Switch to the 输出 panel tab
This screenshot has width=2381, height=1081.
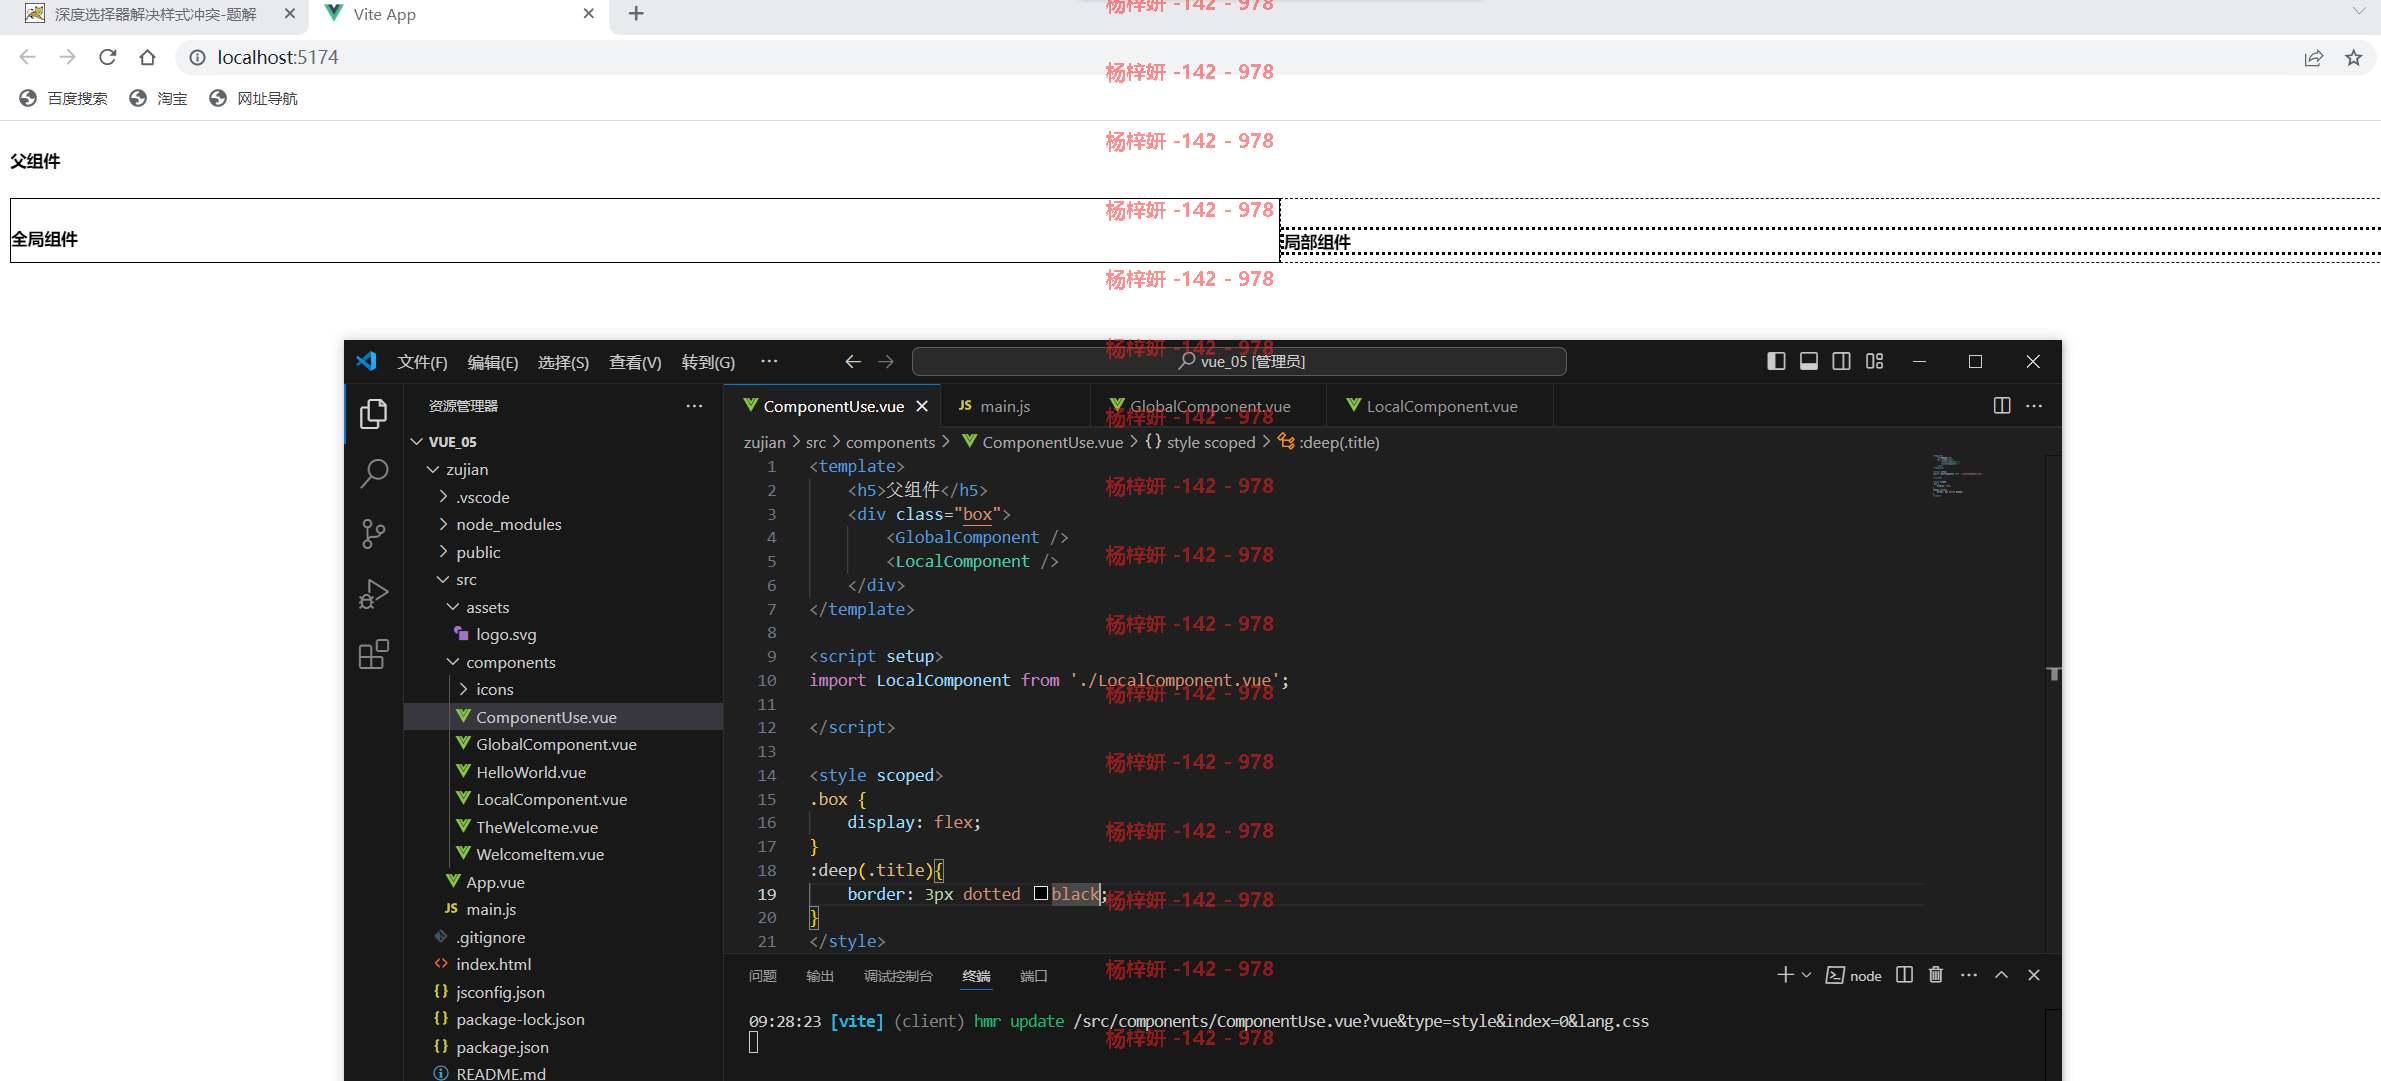point(820,976)
